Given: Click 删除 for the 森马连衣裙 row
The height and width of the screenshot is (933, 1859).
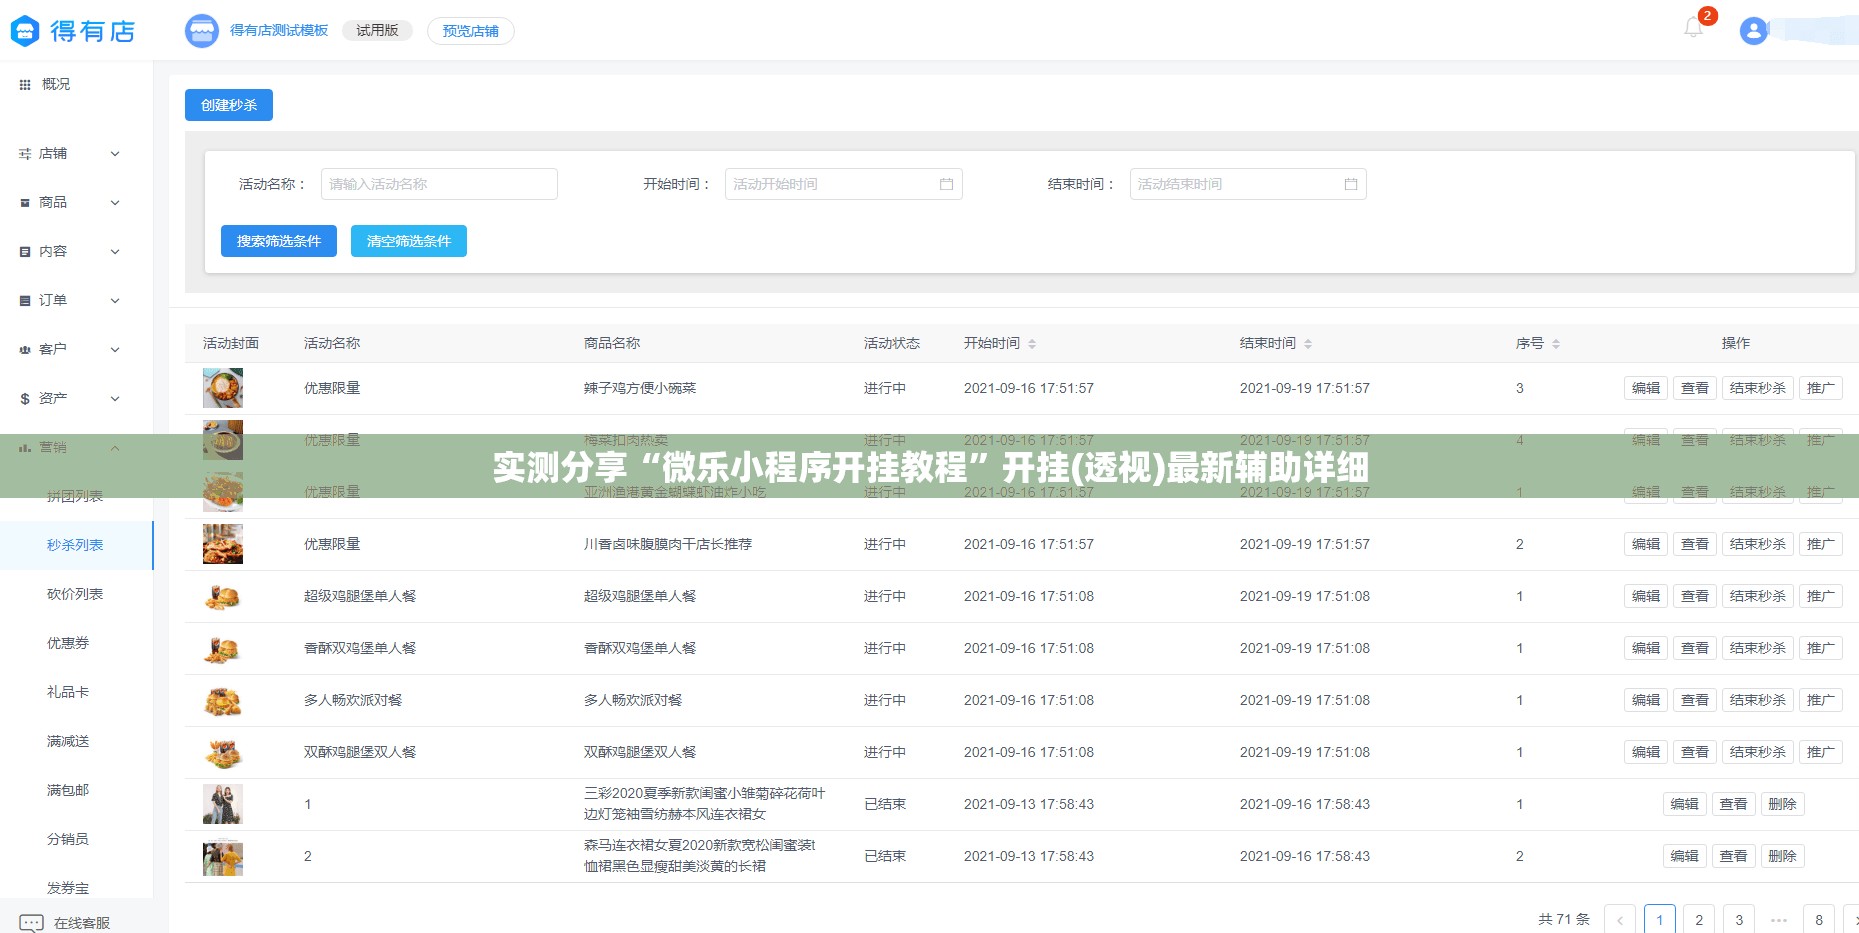Looking at the screenshot, I should point(1782,856).
